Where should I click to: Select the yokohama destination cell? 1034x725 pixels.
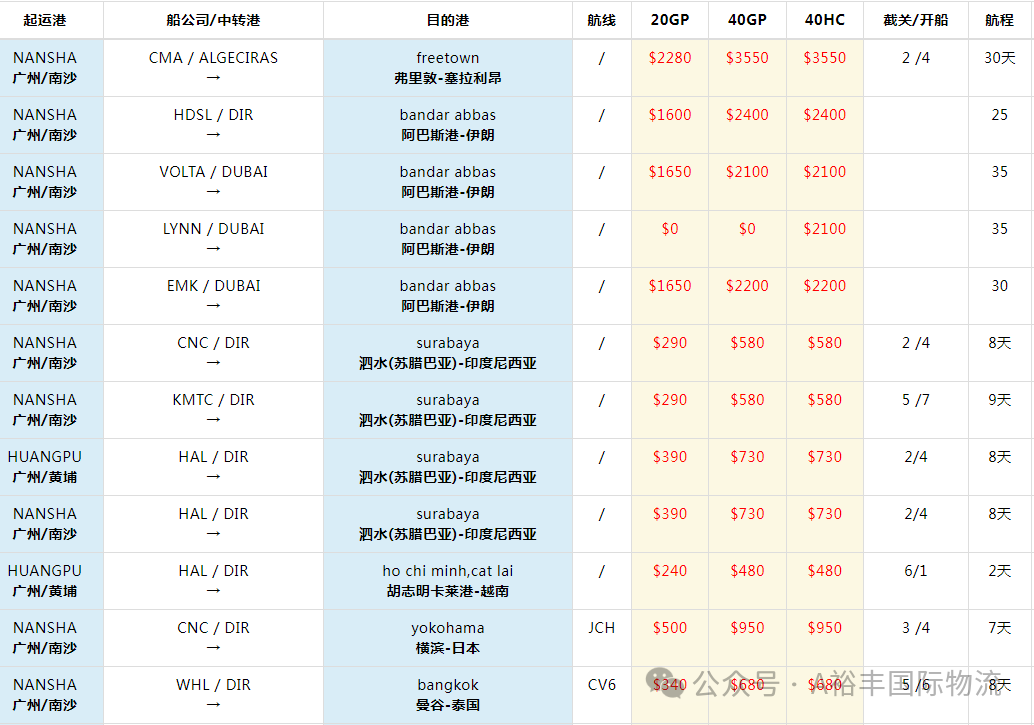448,637
